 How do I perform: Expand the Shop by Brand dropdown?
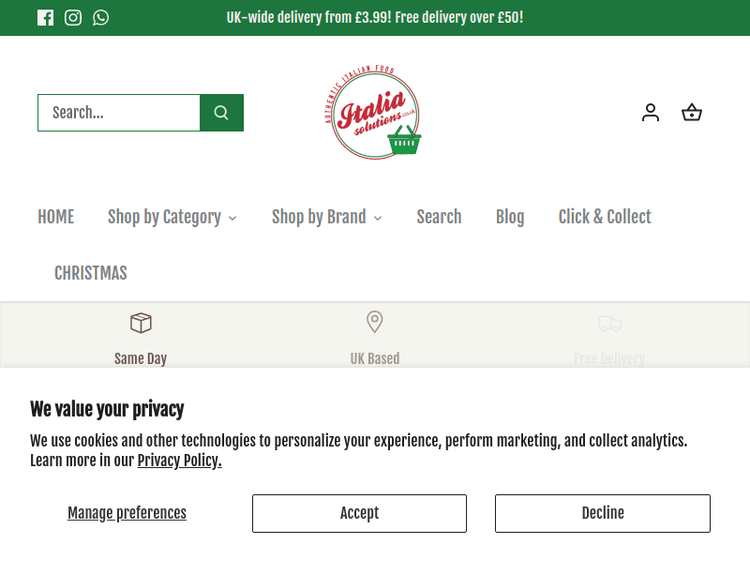326,217
